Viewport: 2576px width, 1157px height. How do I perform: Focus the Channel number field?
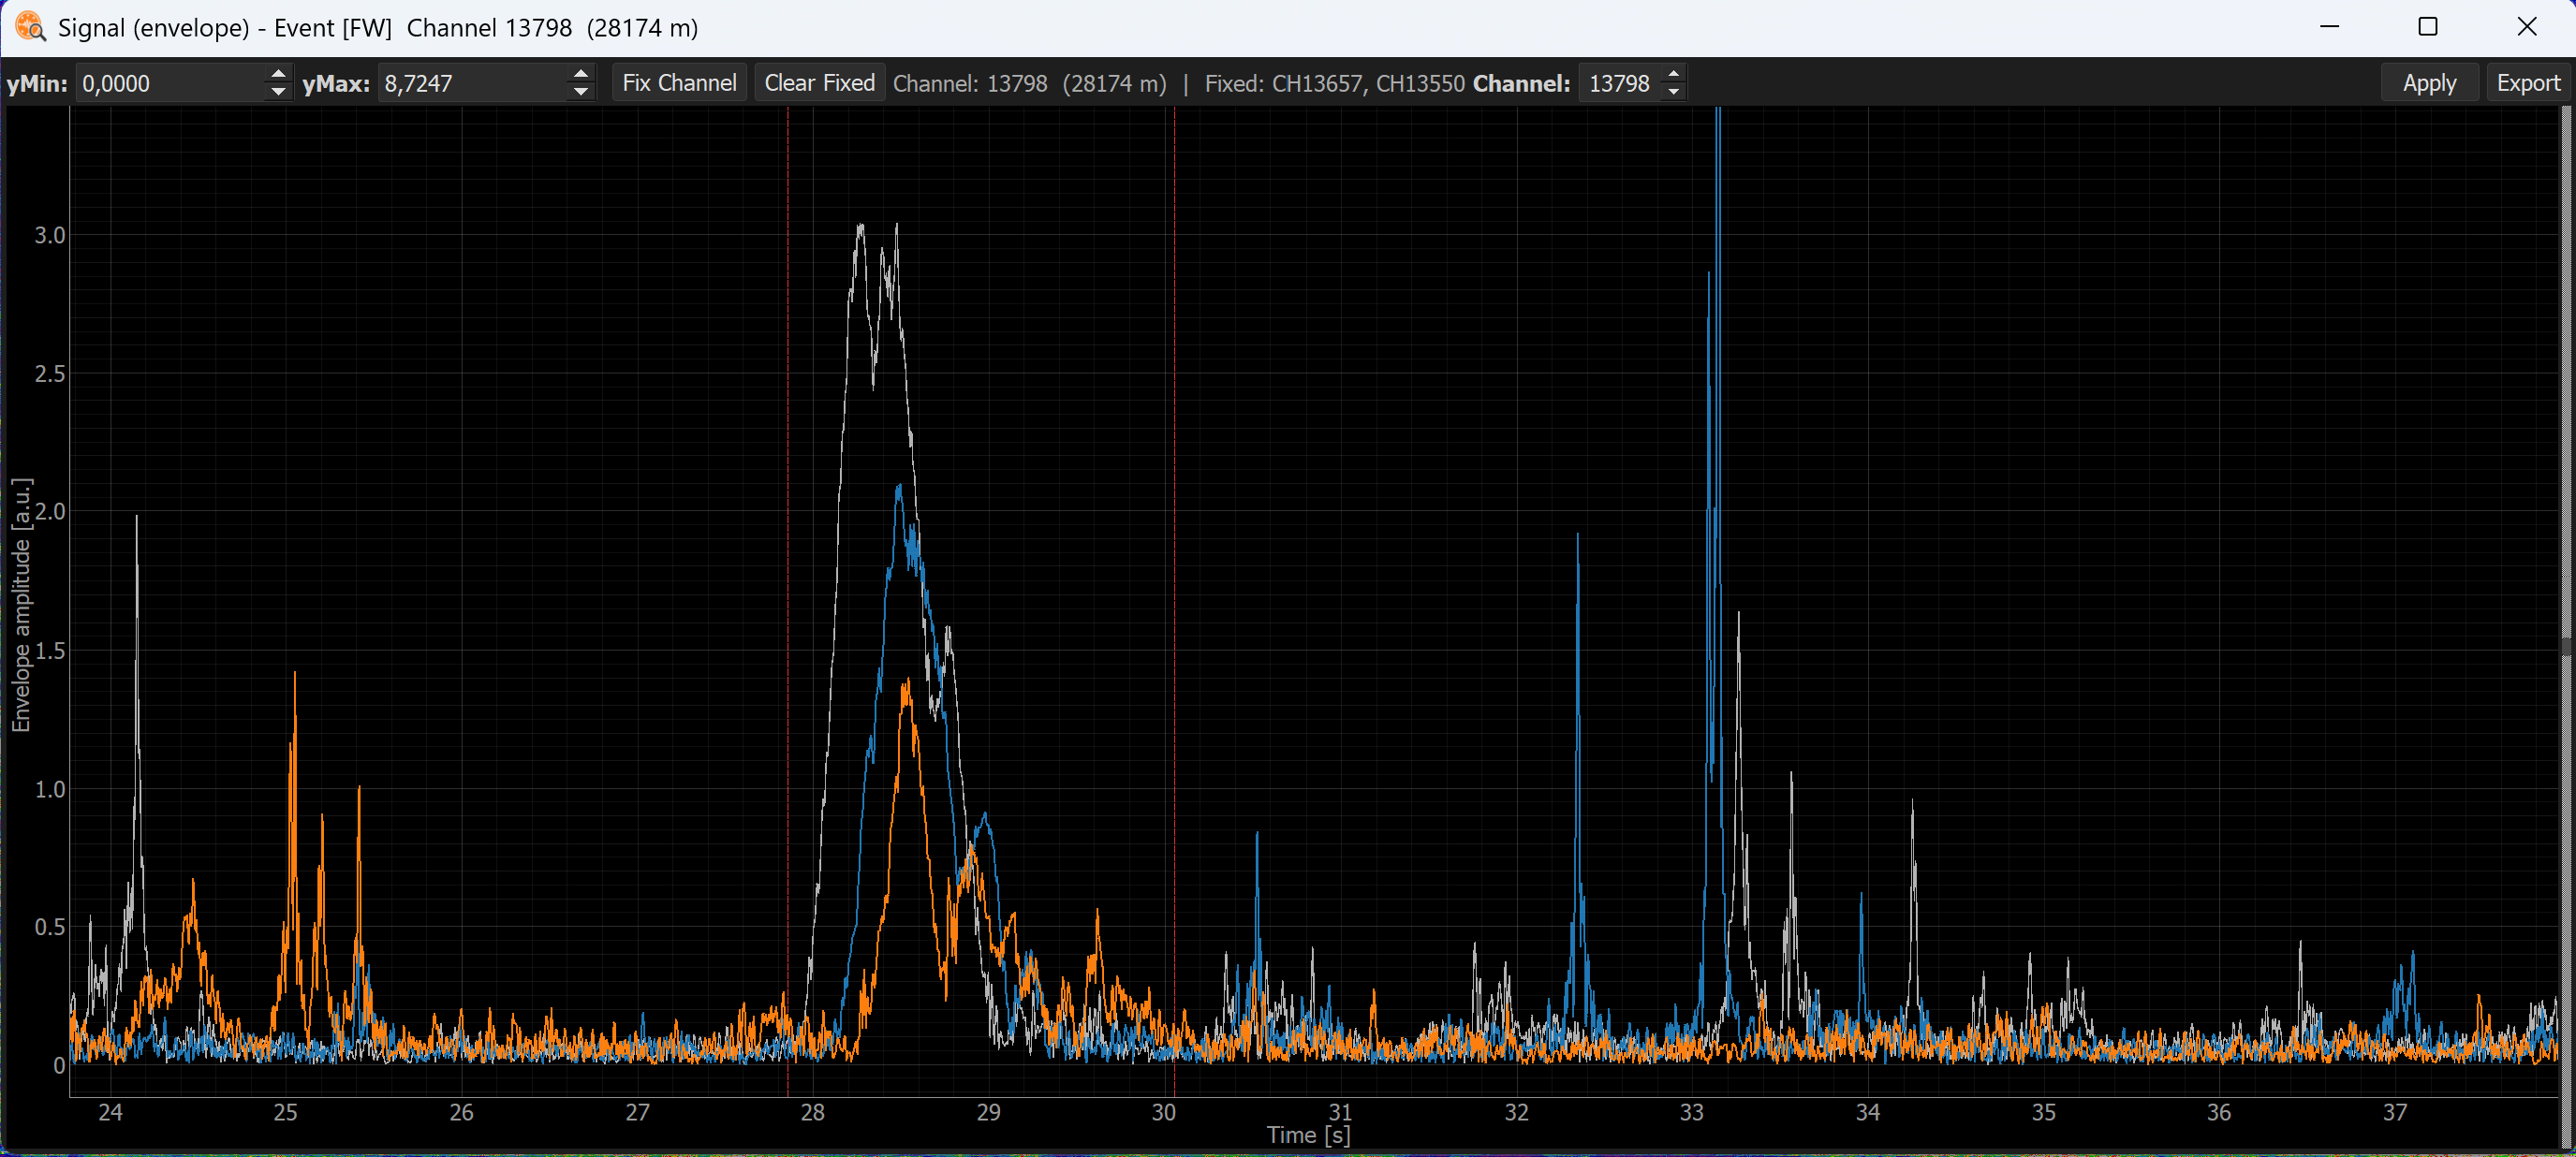(x=1621, y=83)
